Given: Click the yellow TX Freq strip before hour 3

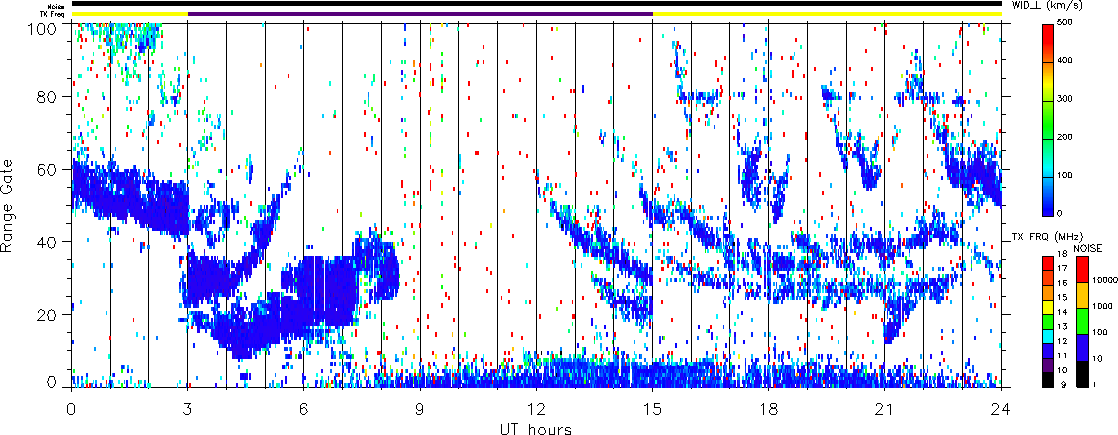Looking at the screenshot, I should [x=129, y=14].
